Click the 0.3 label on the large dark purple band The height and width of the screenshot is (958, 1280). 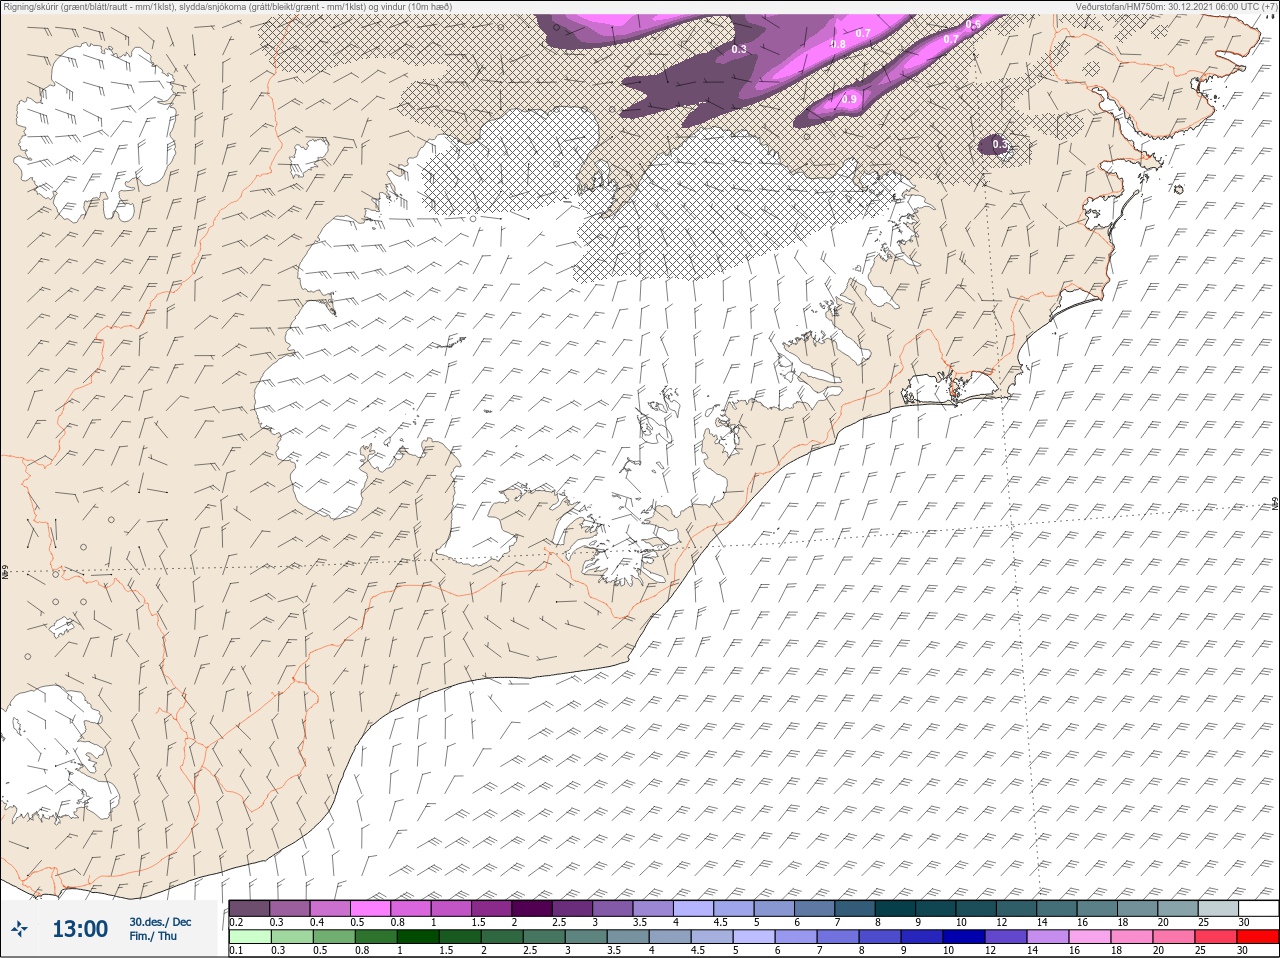point(739,49)
